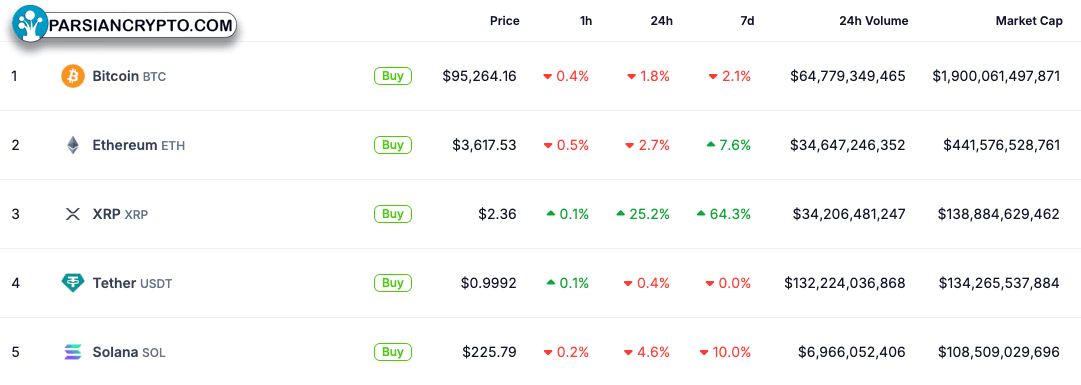1081x385 pixels.
Task: Click the Ethereum diamond logo icon
Action: click(x=72, y=145)
